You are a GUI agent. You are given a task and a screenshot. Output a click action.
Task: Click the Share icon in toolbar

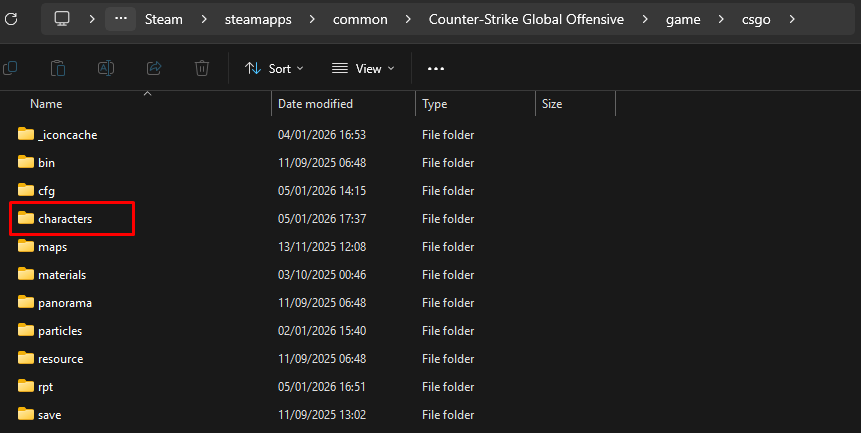[154, 68]
